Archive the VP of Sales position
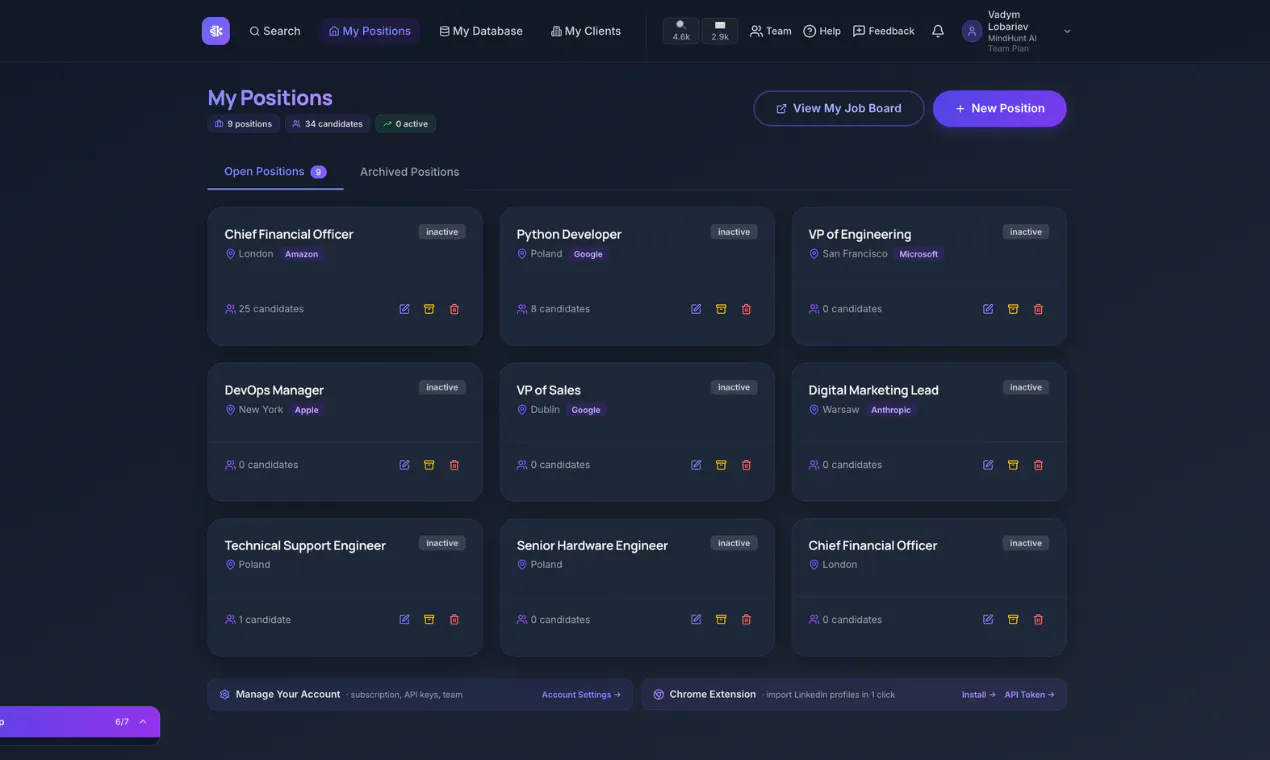The image size is (1270, 760). pos(721,465)
